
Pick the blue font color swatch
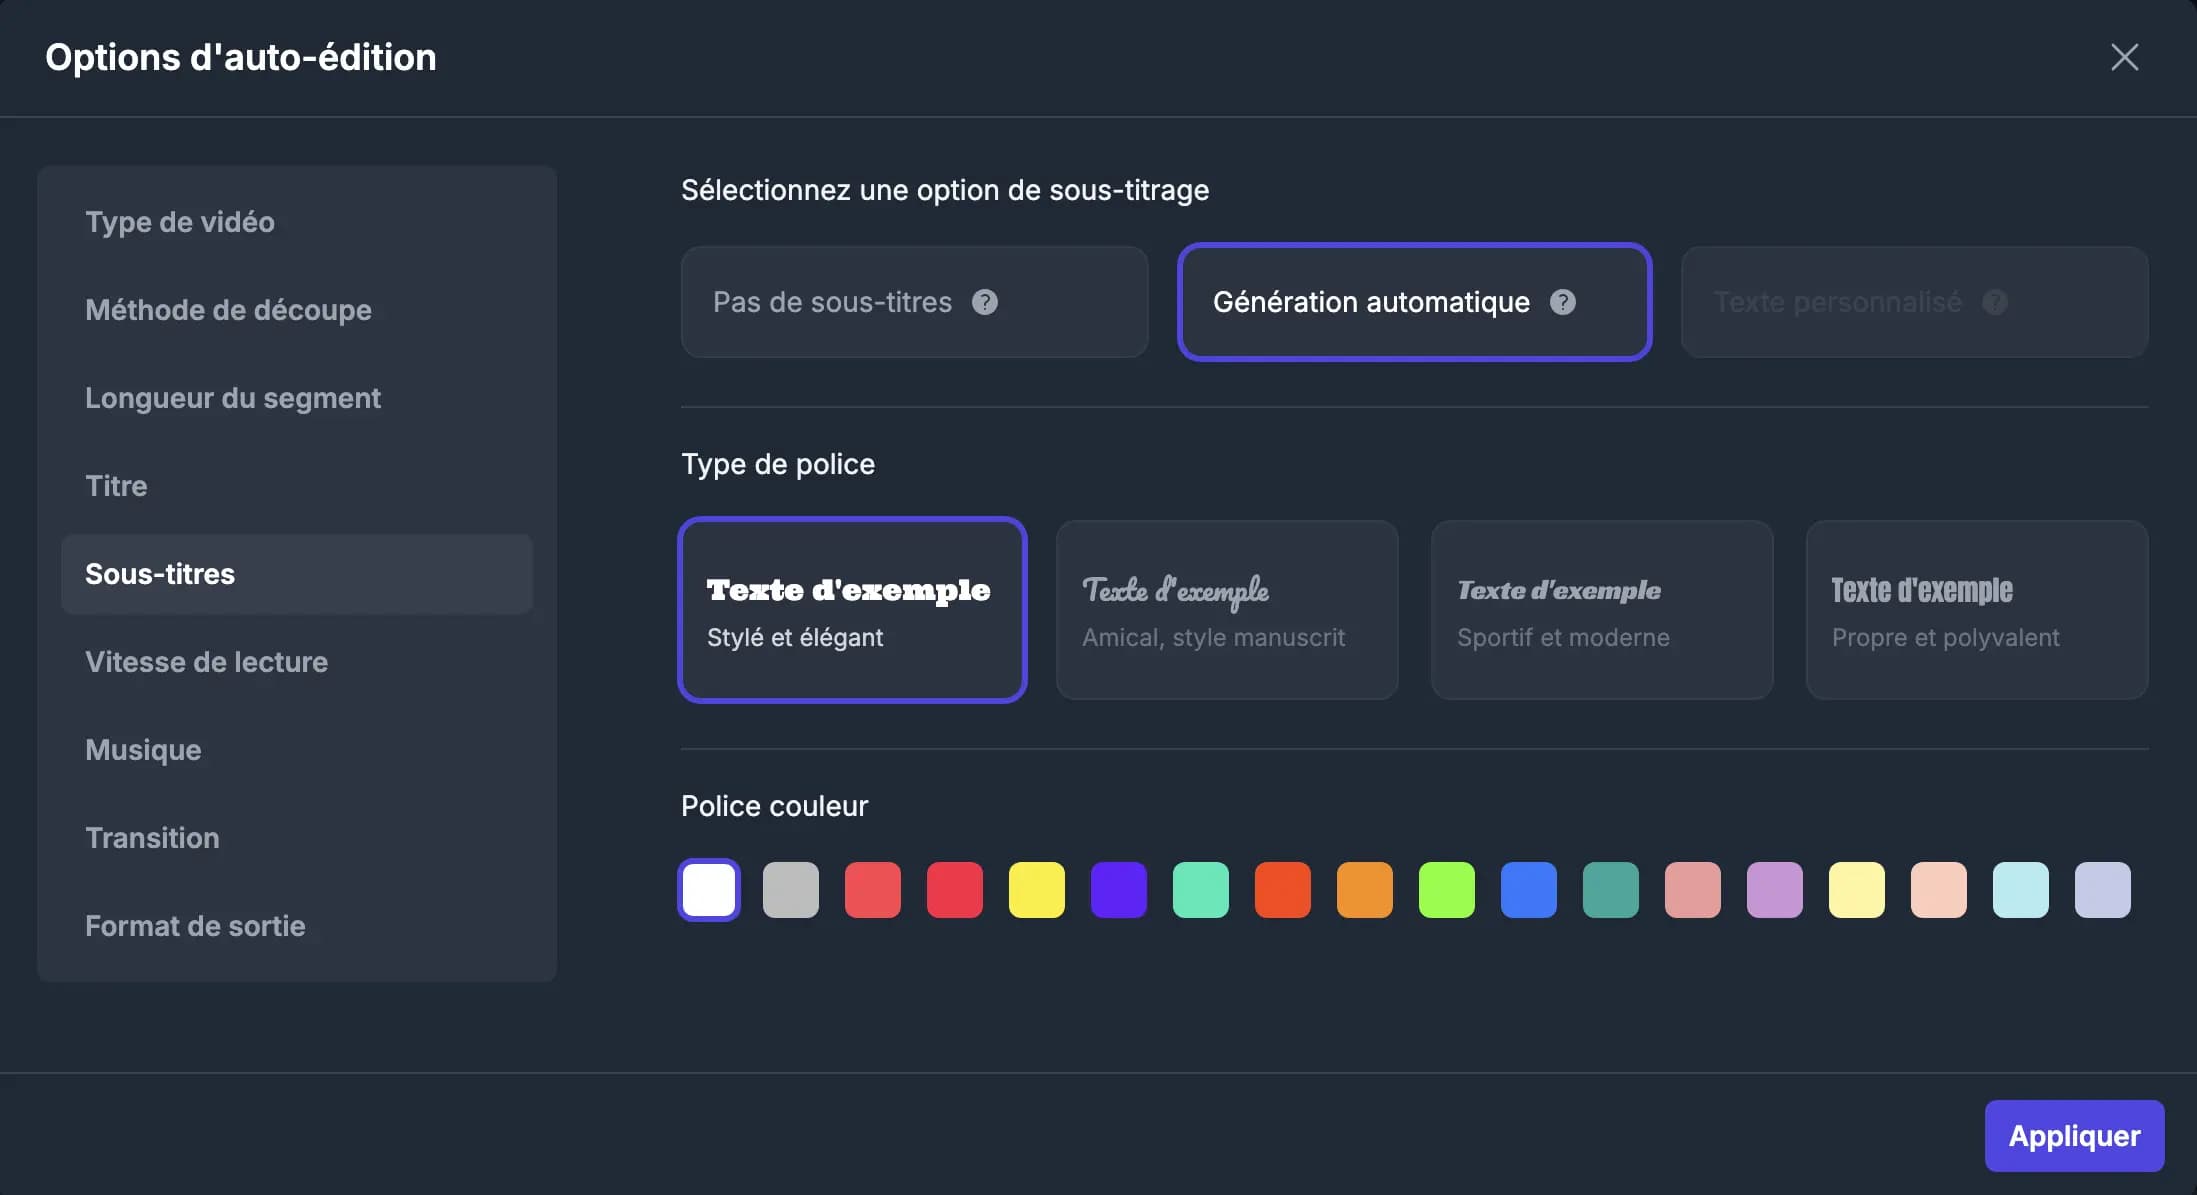1529,889
